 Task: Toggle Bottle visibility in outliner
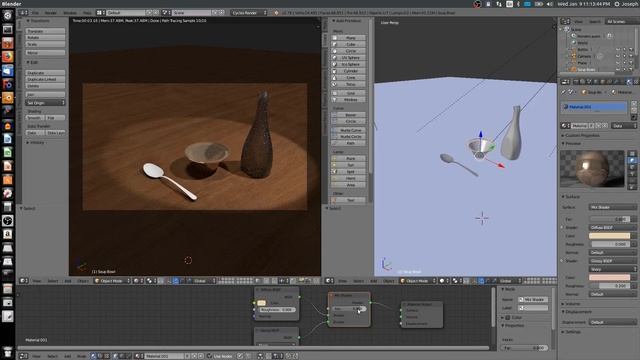click(x=618, y=49)
